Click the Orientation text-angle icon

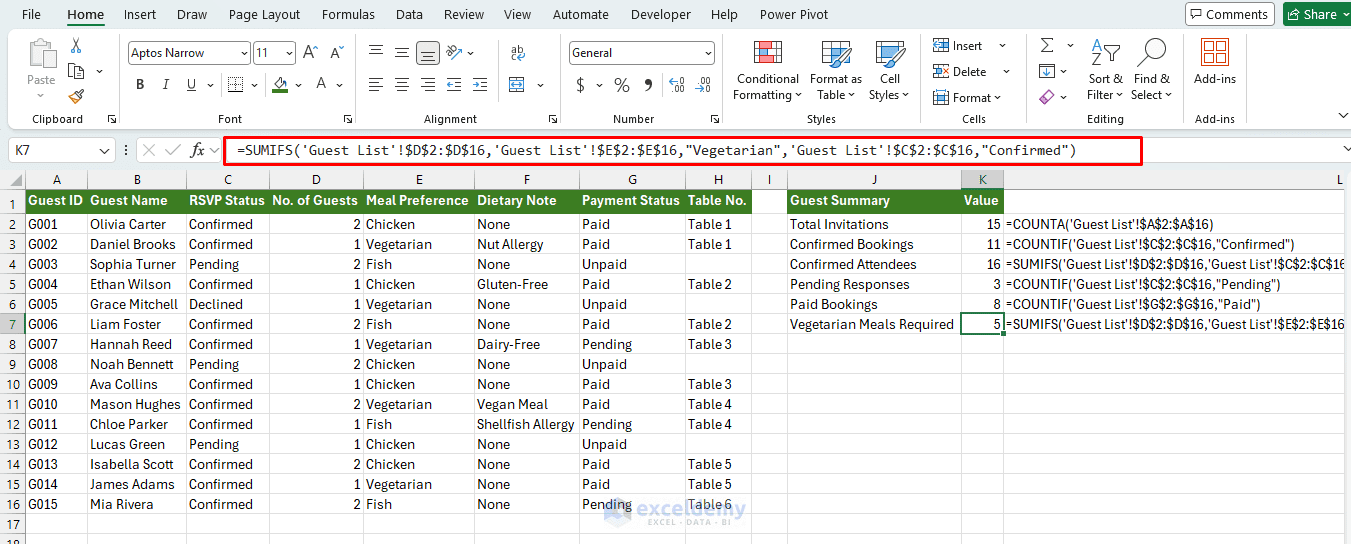pyautogui.click(x=454, y=53)
